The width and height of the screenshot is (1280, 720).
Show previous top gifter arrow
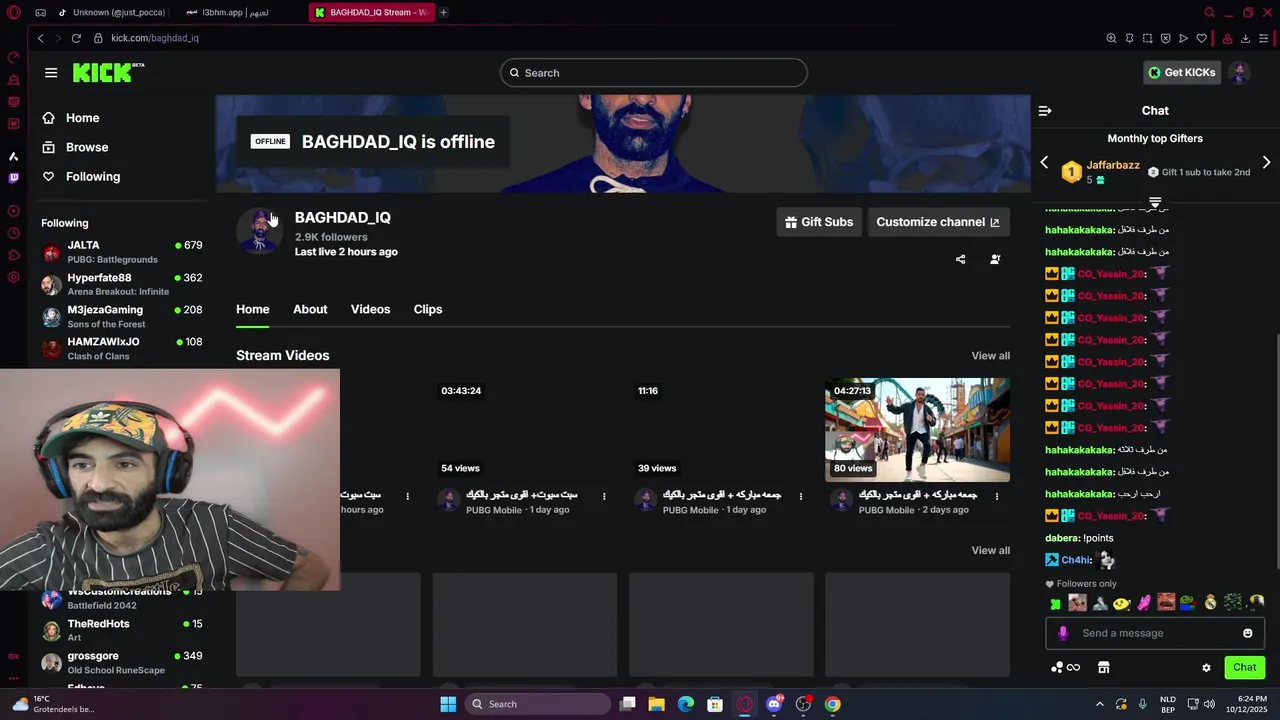point(1044,162)
